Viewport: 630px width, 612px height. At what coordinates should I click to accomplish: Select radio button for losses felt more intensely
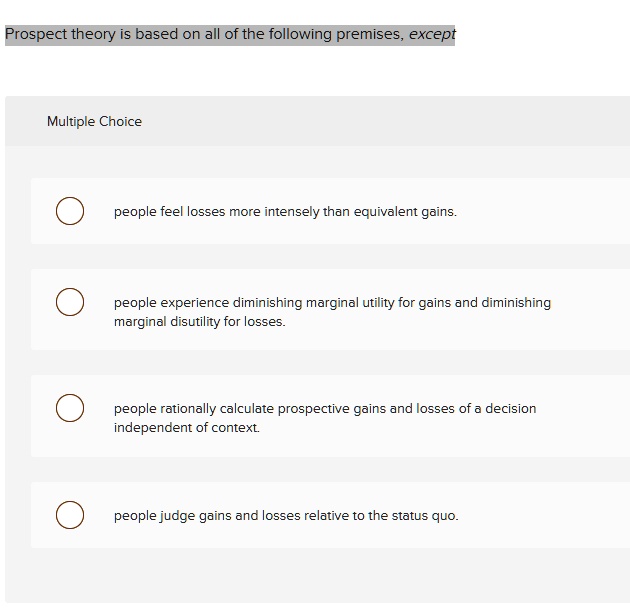click(70, 211)
